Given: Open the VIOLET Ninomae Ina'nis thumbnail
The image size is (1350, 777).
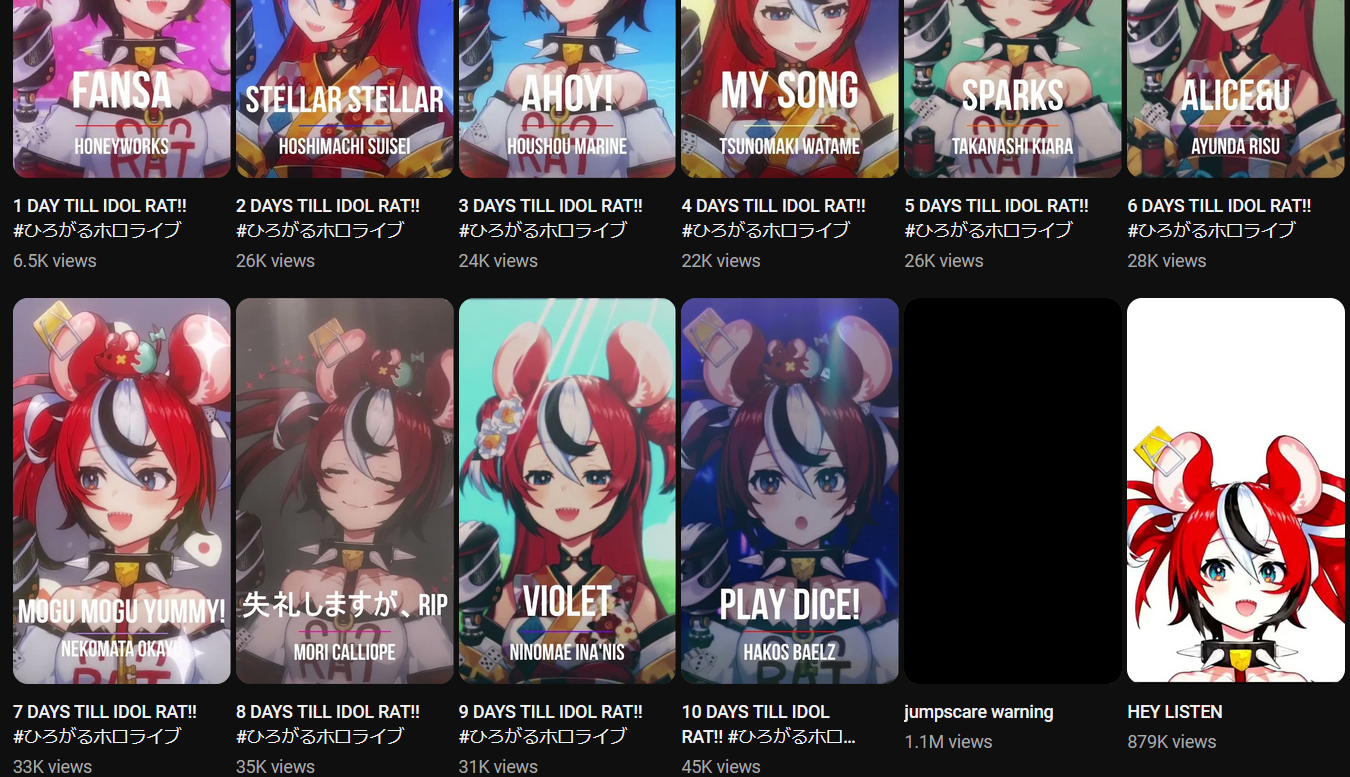Looking at the screenshot, I should 567,491.
